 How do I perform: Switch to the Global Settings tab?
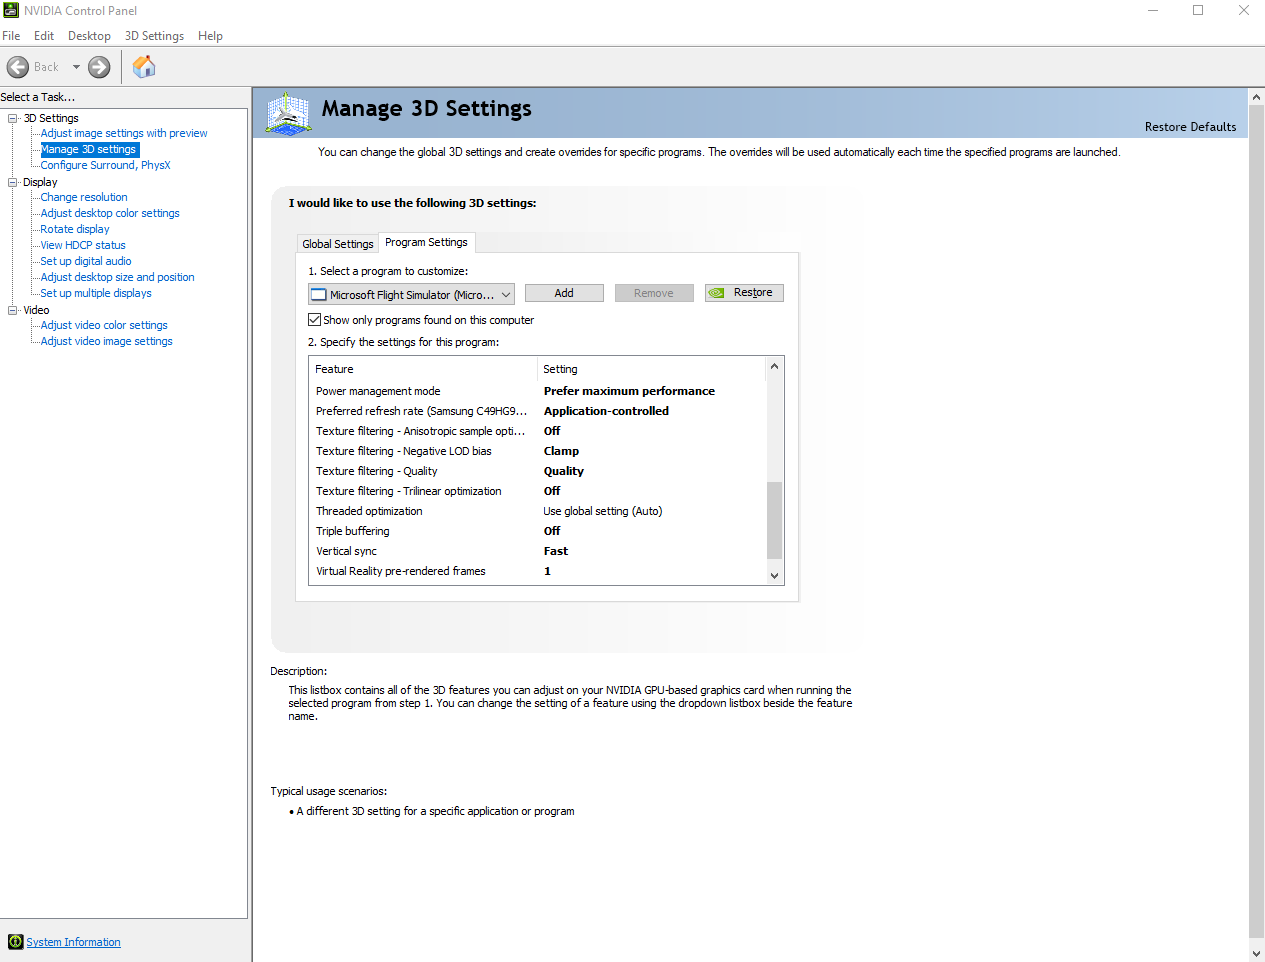[337, 244]
